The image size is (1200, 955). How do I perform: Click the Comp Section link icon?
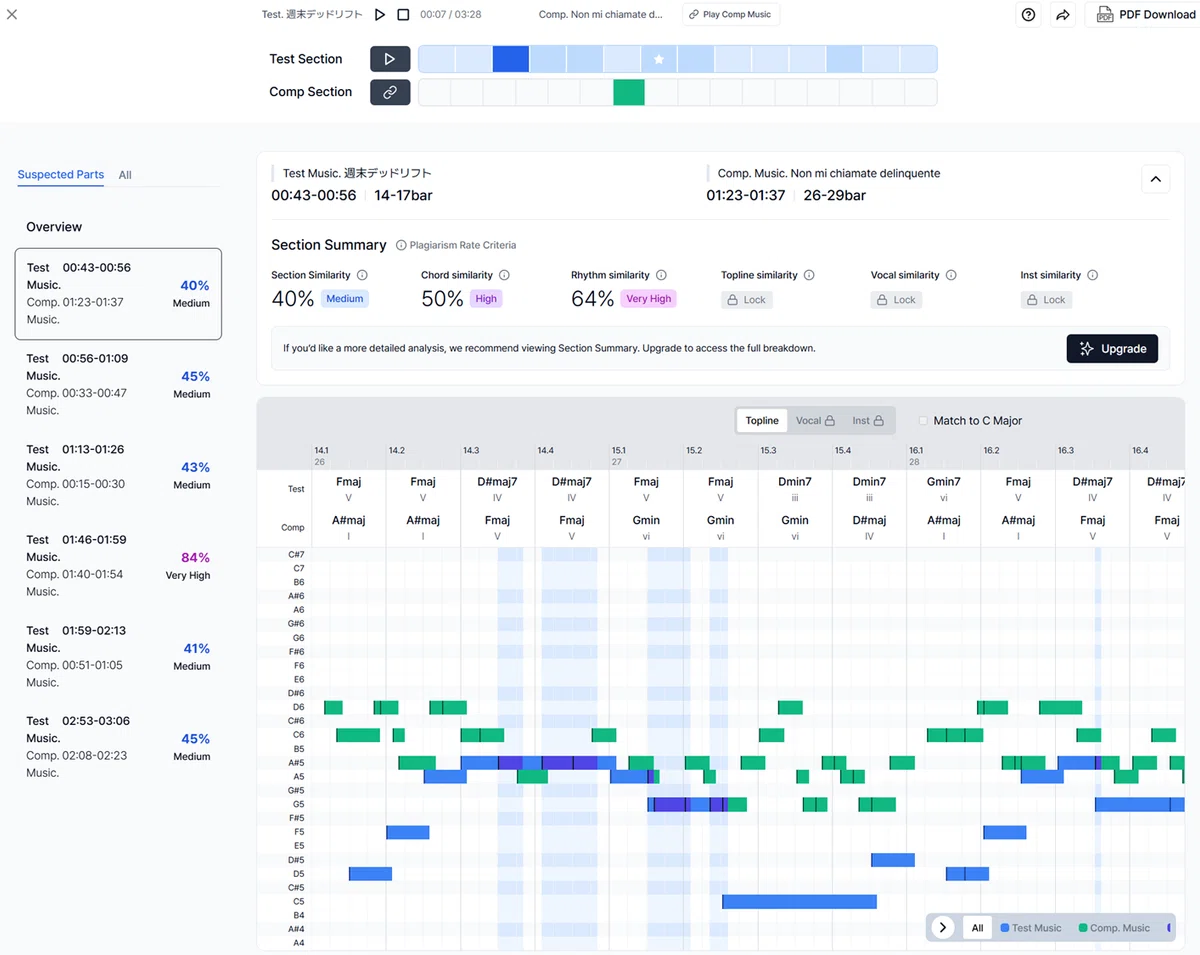[x=390, y=92]
